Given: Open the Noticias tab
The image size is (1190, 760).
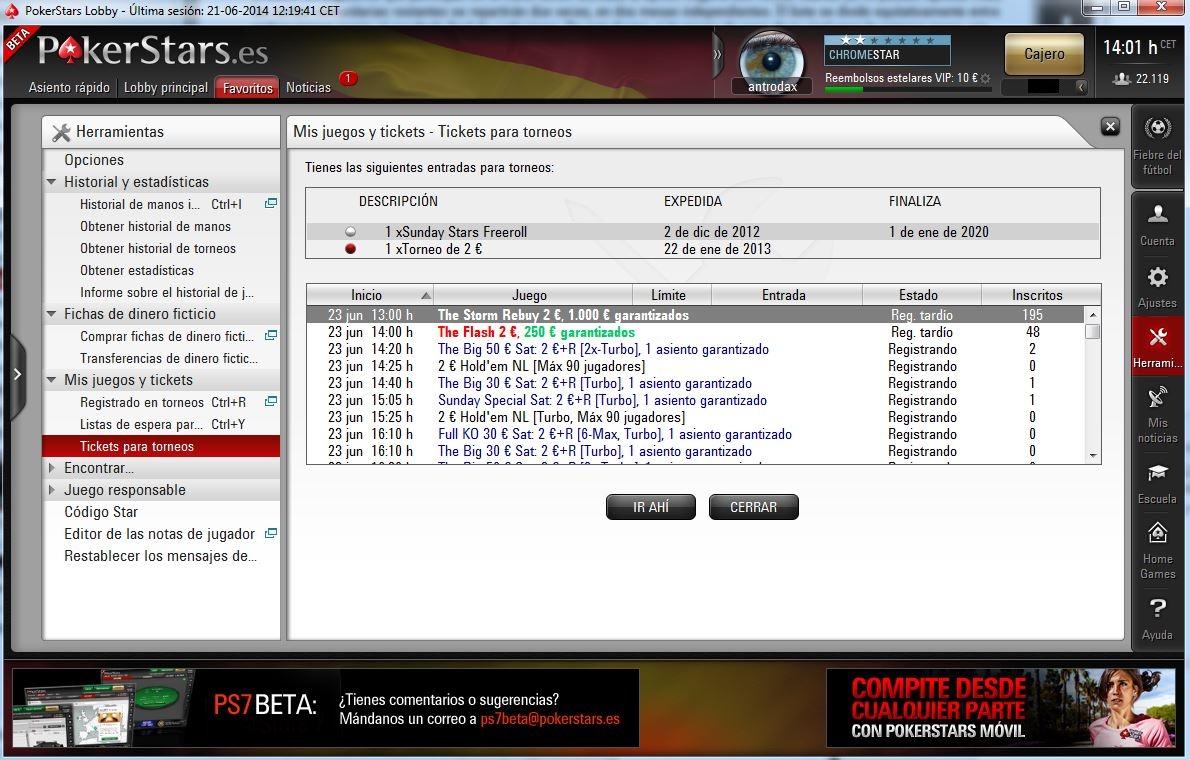Looking at the screenshot, I should pyautogui.click(x=308, y=87).
